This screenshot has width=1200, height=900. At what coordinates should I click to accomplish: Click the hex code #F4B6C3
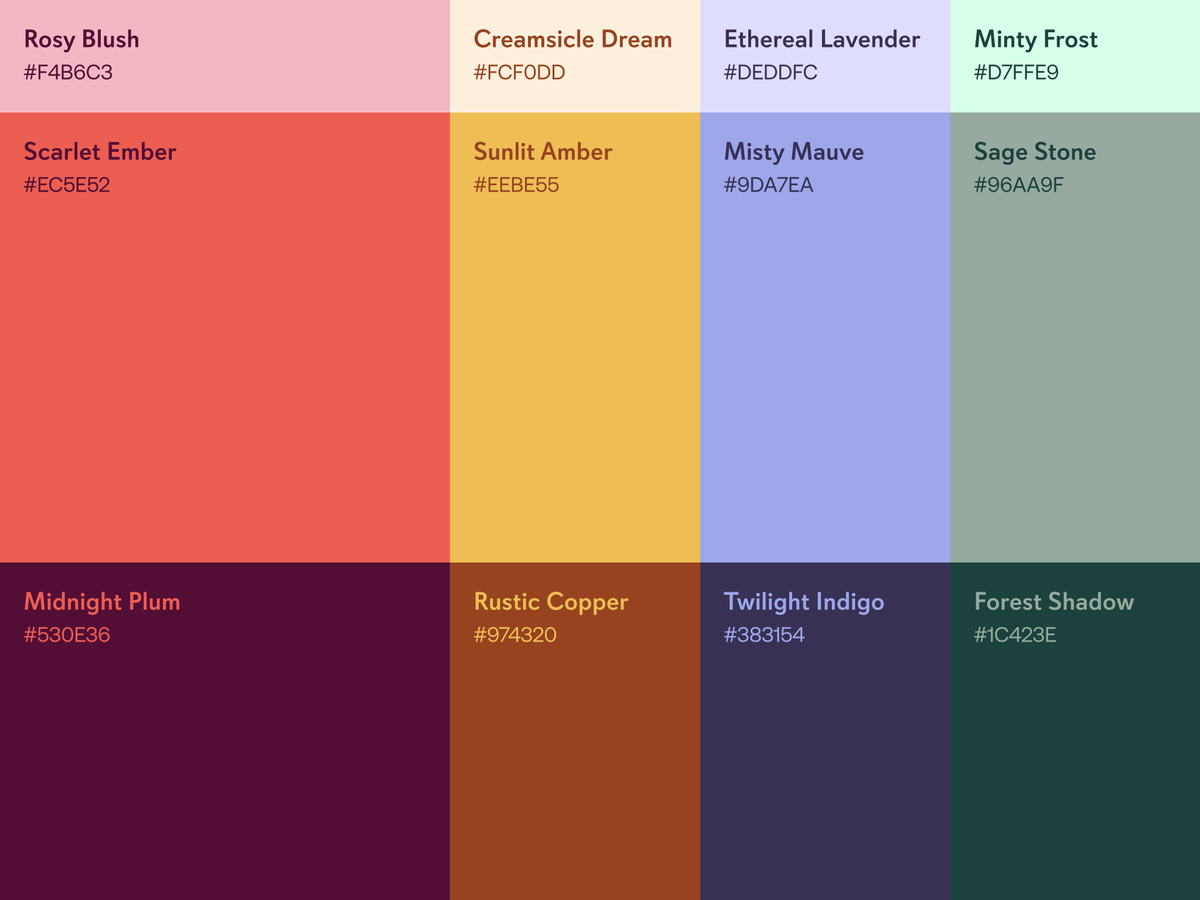tap(68, 72)
